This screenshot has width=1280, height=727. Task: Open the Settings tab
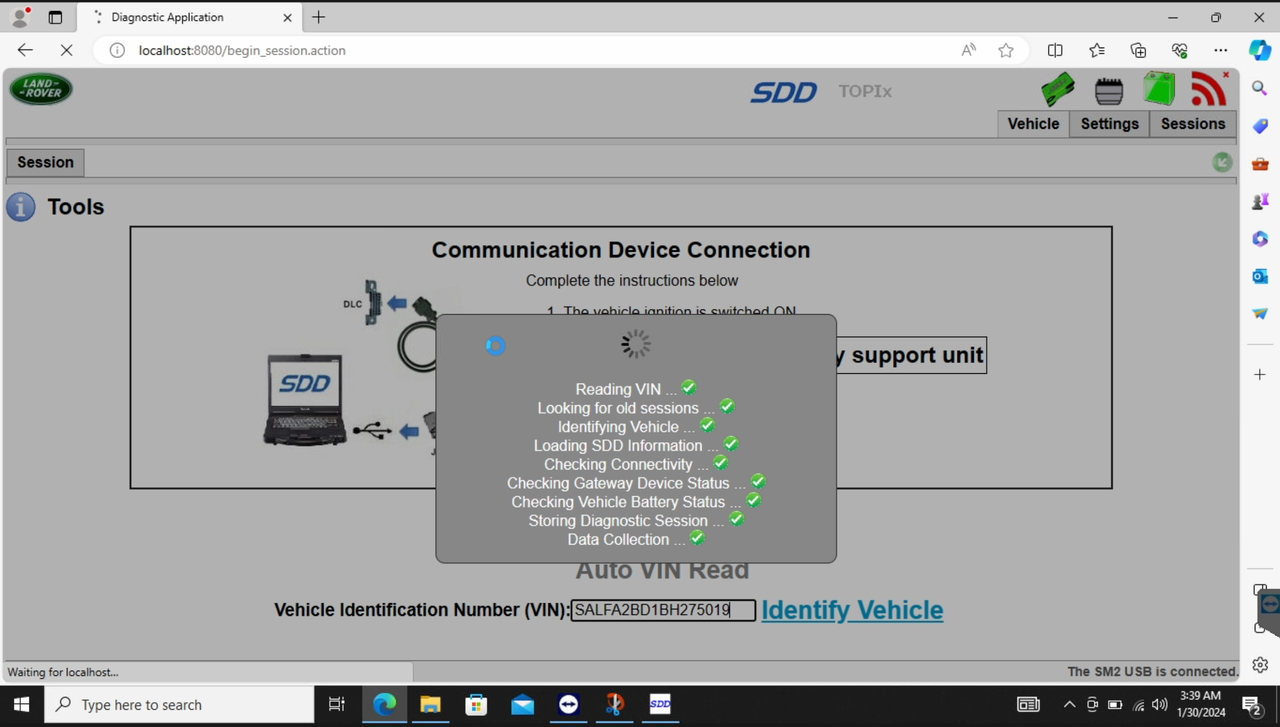1109,123
